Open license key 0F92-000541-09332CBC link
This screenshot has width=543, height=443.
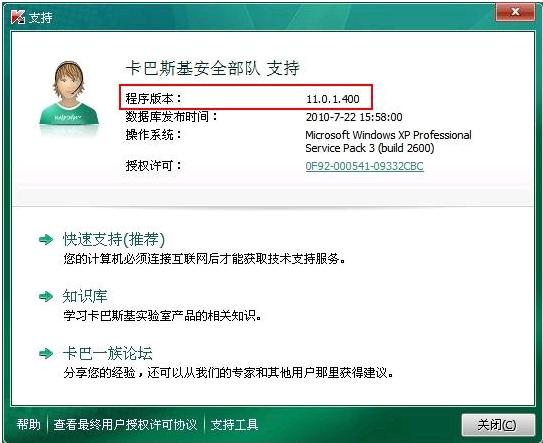tap(364, 166)
